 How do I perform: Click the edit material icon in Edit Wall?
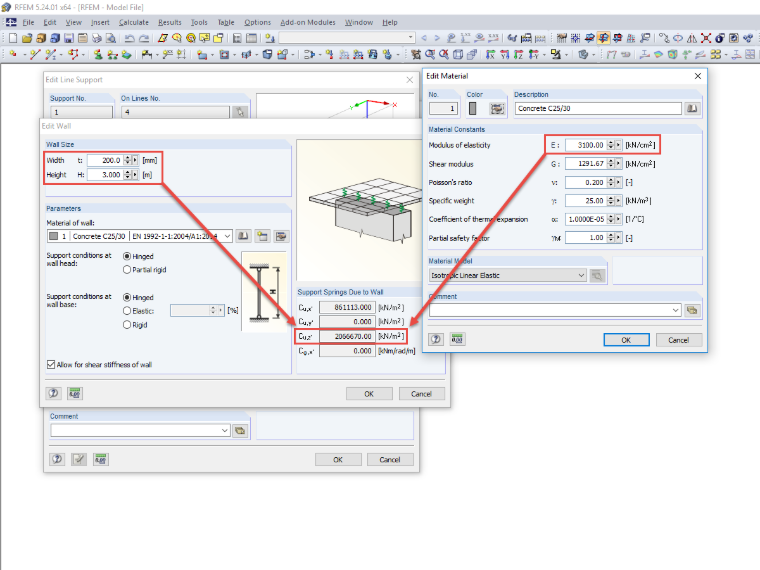pos(281,236)
